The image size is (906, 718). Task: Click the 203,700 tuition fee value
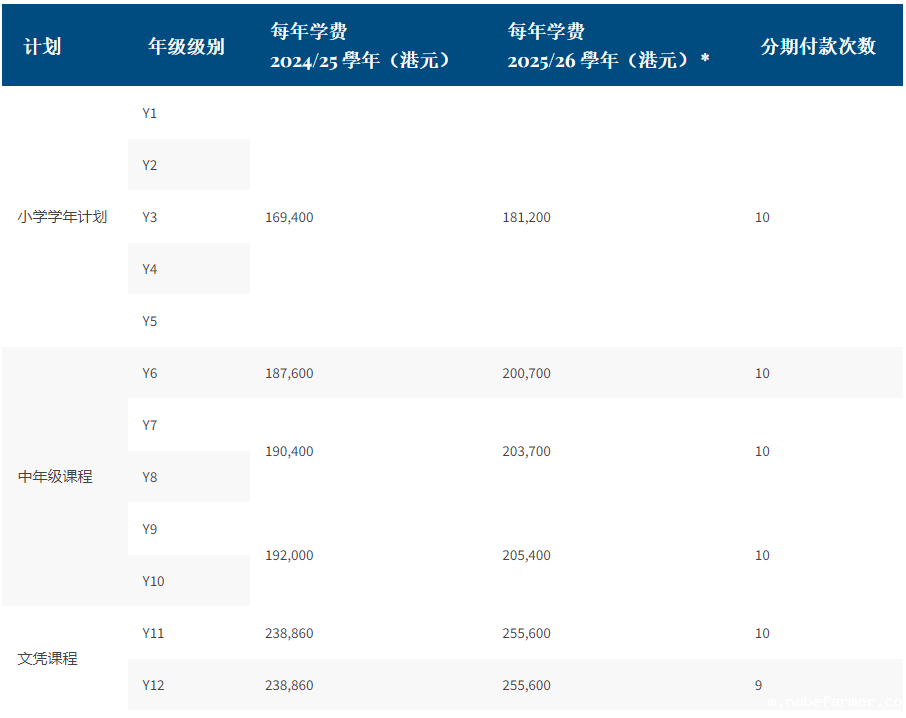(526, 451)
